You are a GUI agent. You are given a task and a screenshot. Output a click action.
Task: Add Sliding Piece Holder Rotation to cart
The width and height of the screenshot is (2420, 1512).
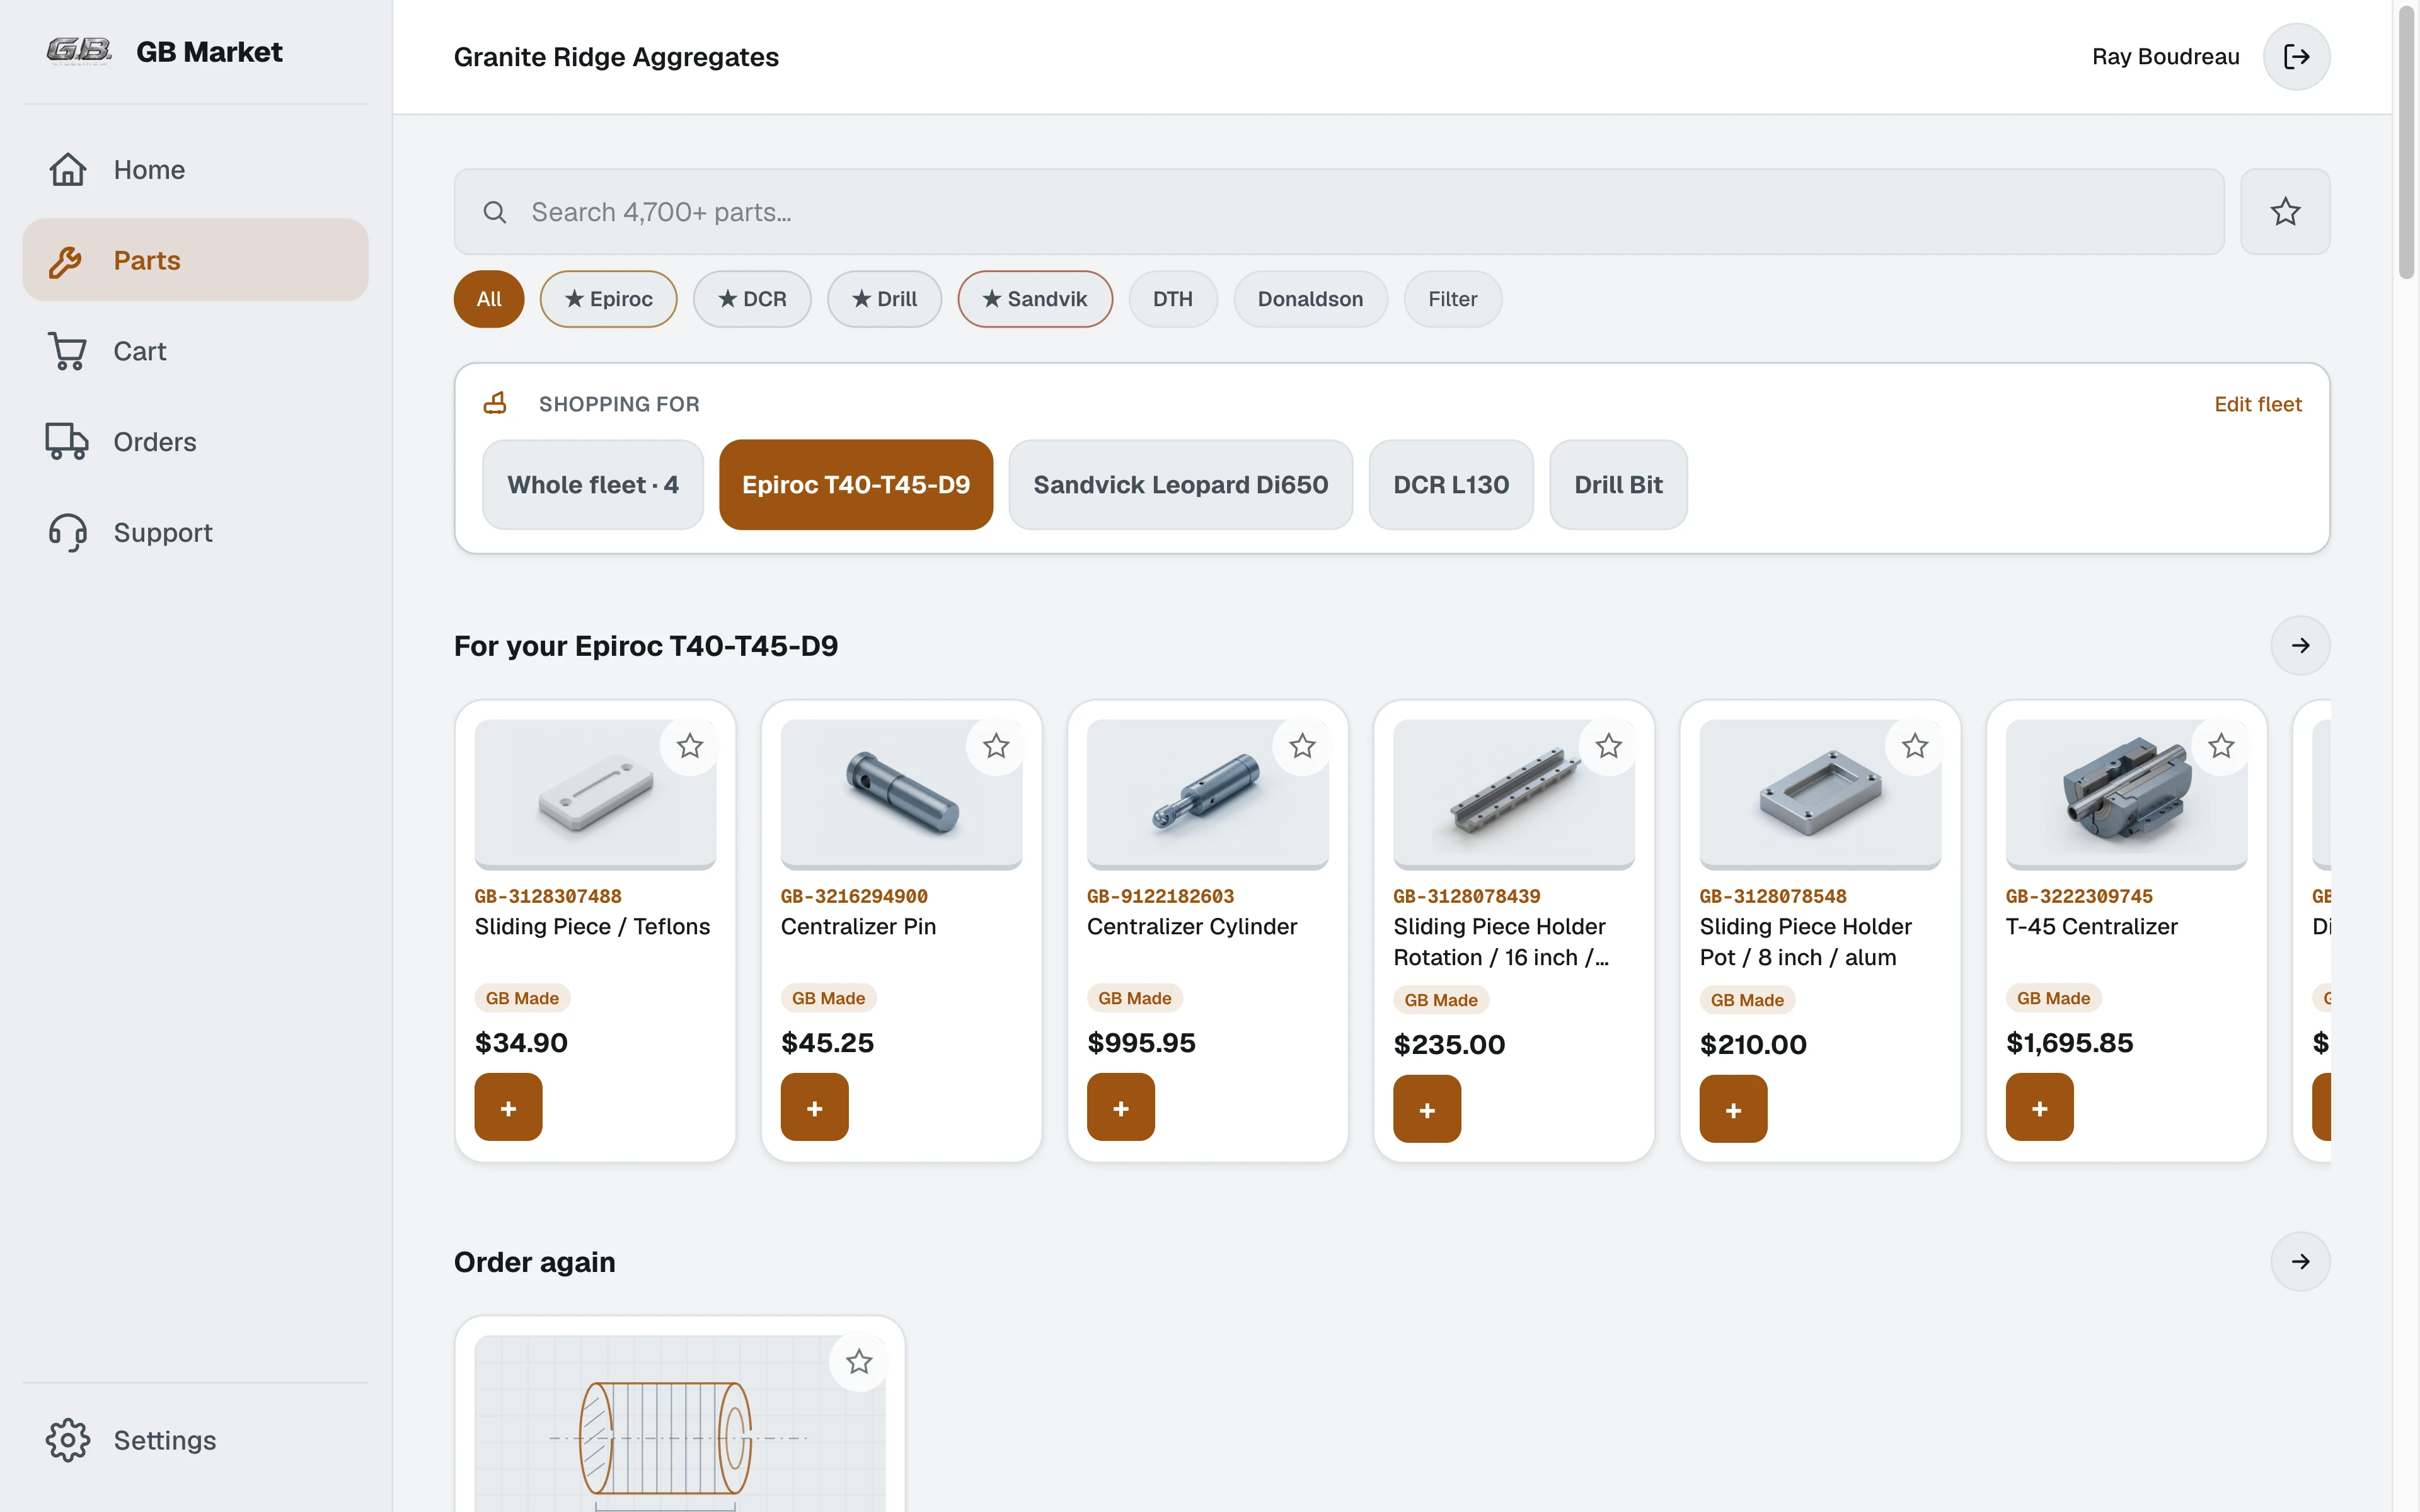1427,1109
